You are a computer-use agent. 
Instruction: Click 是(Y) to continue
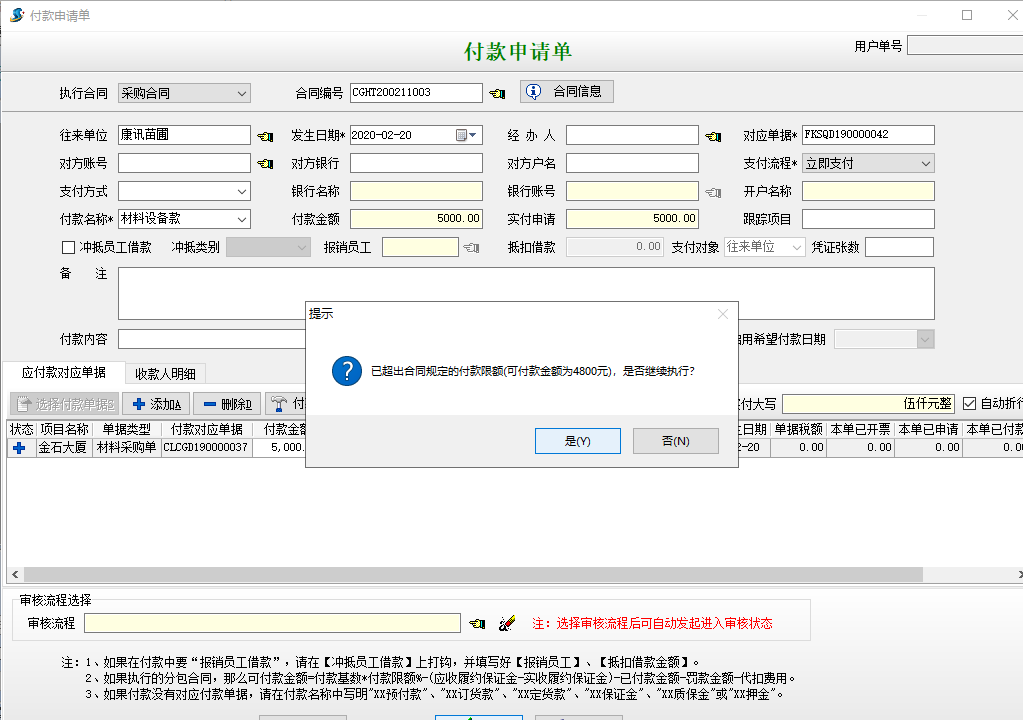coord(577,441)
